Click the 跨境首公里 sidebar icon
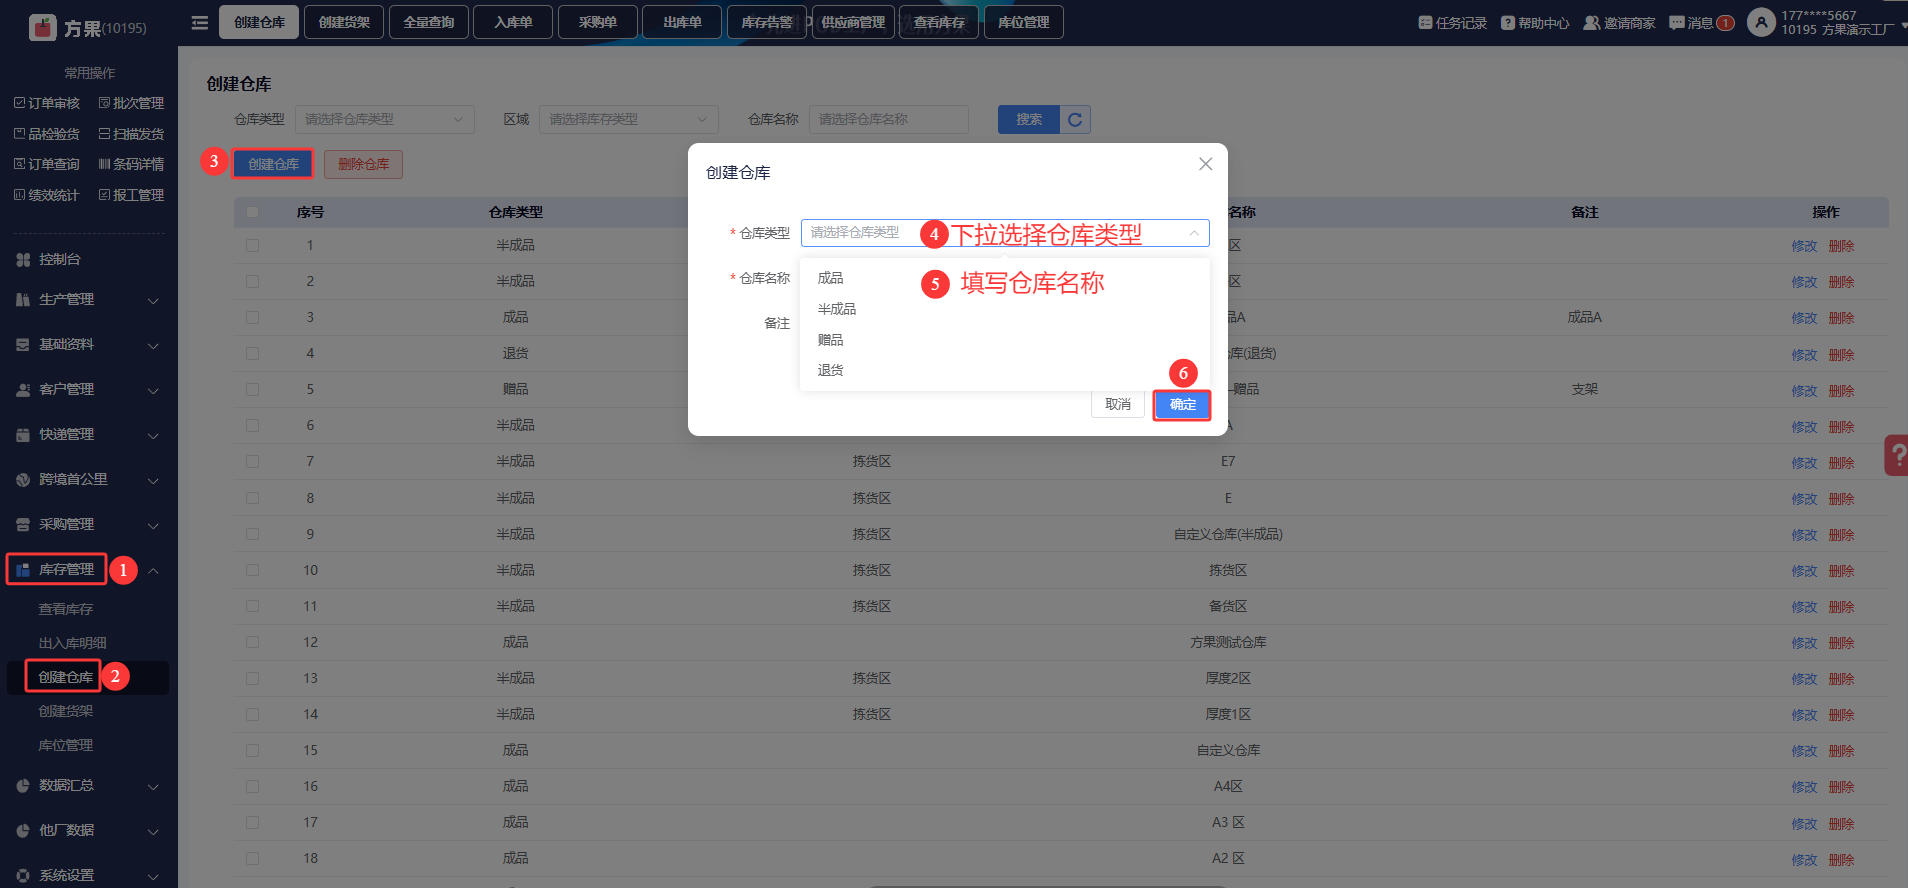 tap(23, 480)
